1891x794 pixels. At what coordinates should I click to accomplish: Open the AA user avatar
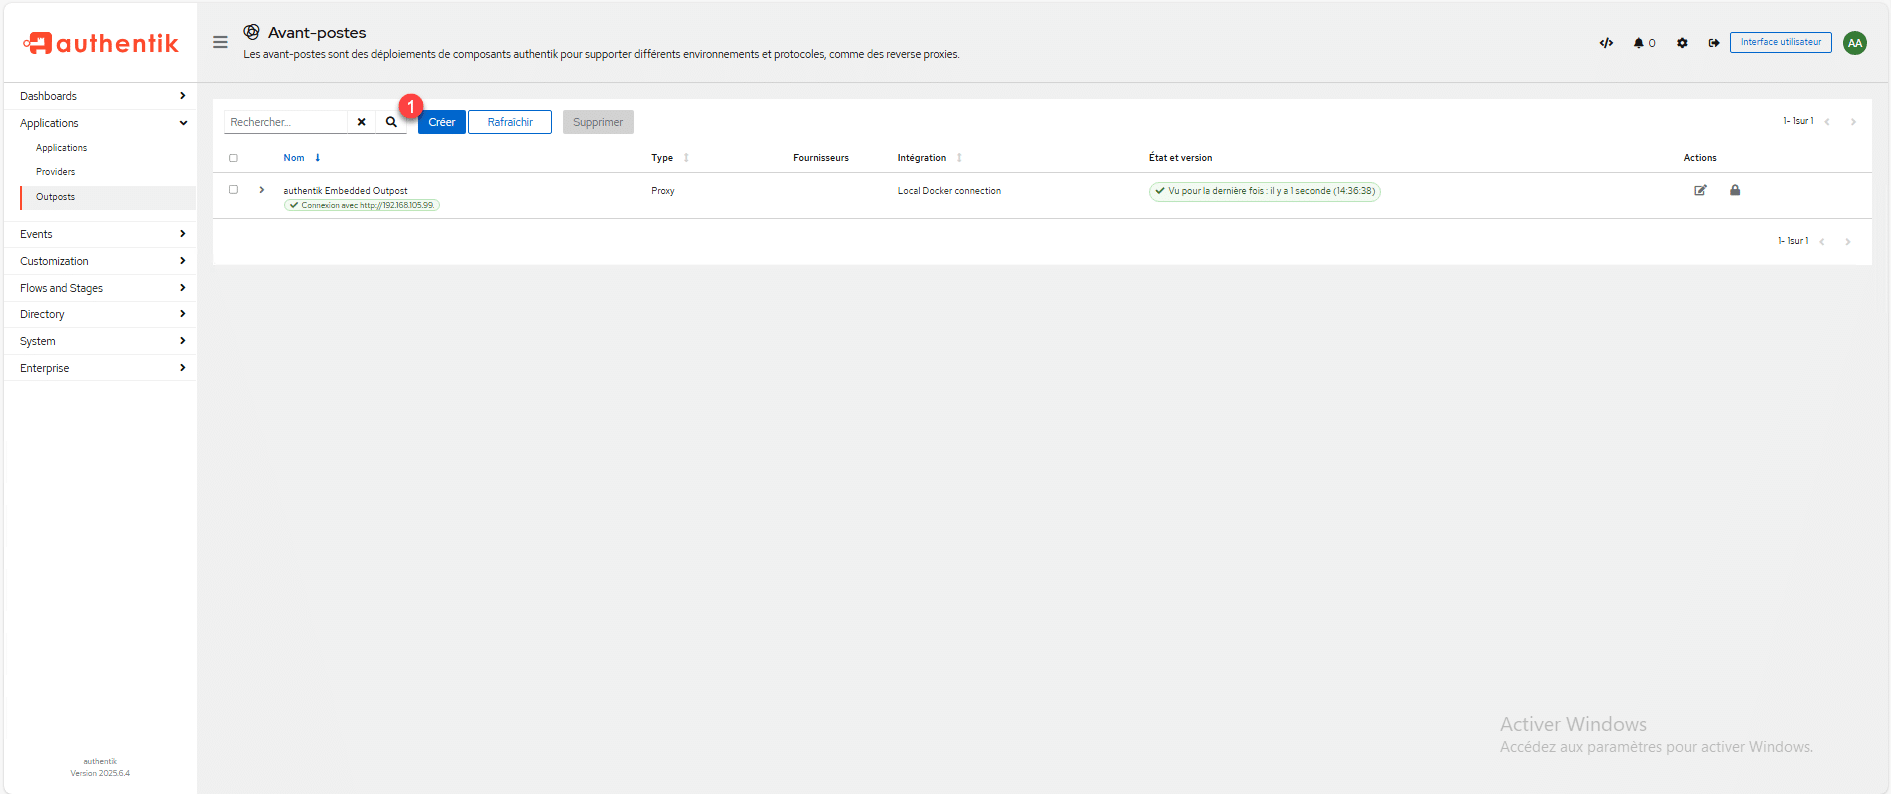click(1855, 43)
